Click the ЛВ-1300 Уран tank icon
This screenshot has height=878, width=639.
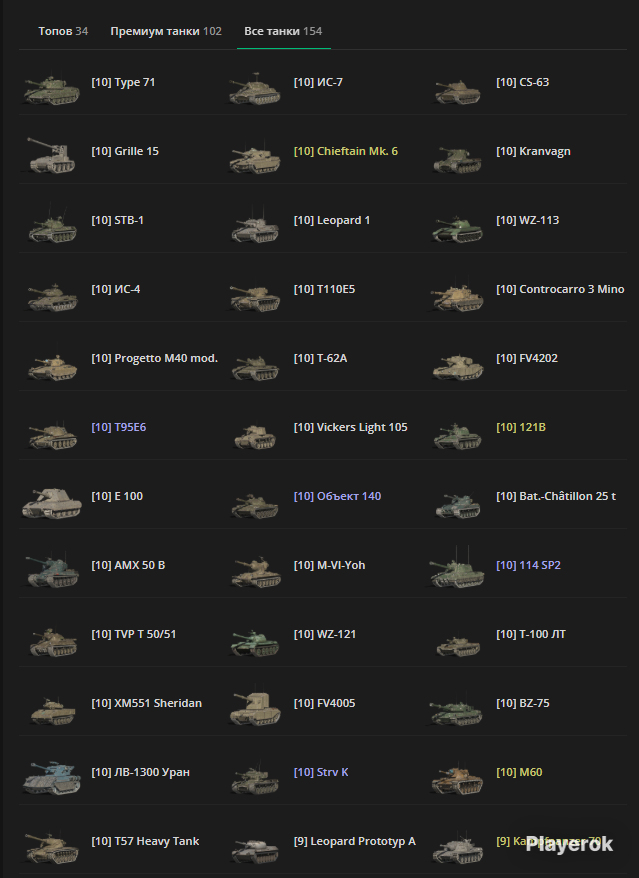tap(52, 778)
